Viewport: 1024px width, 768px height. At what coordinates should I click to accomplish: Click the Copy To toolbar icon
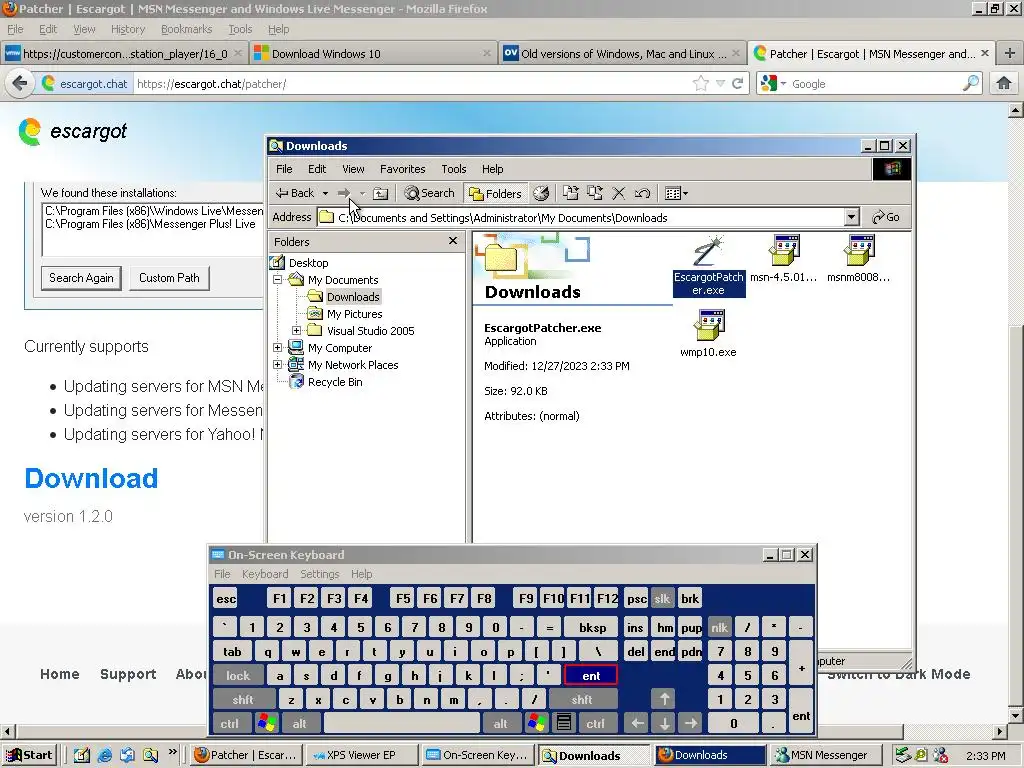pyautogui.click(x=595, y=193)
